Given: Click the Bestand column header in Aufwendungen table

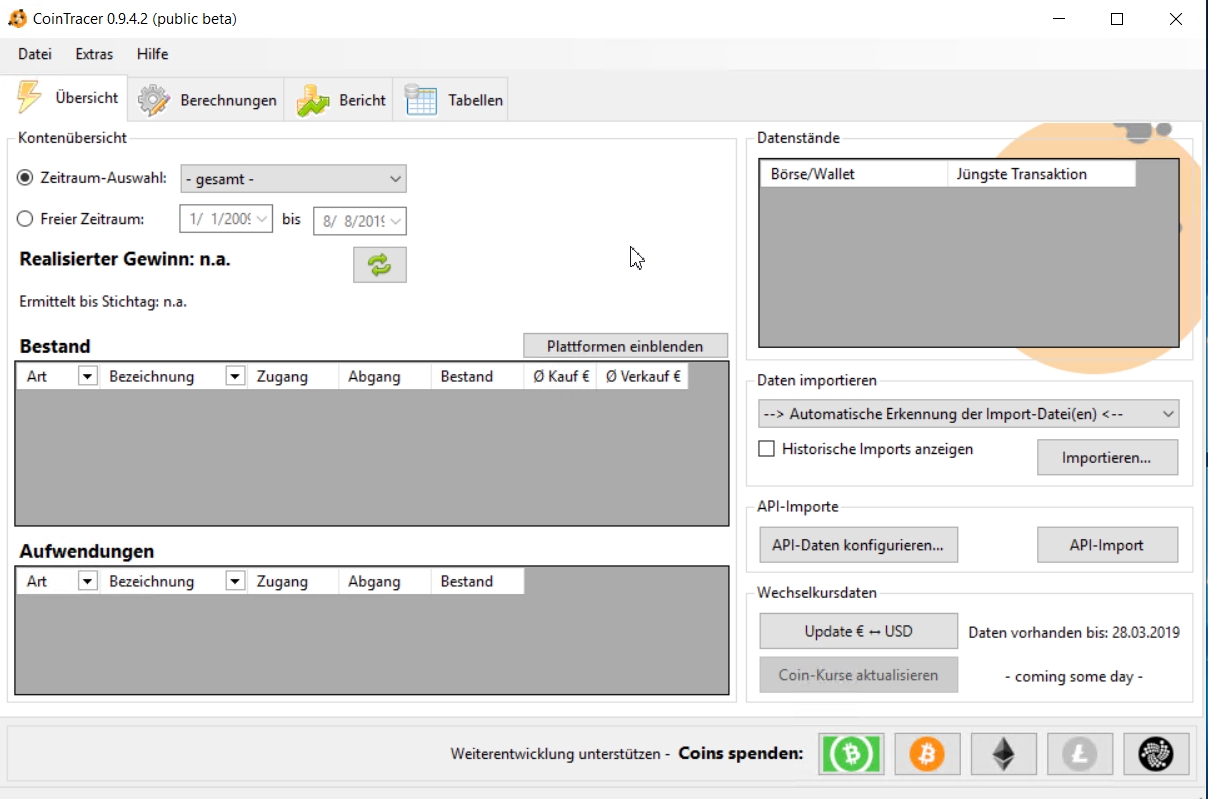Looking at the screenshot, I should pos(477,581).
